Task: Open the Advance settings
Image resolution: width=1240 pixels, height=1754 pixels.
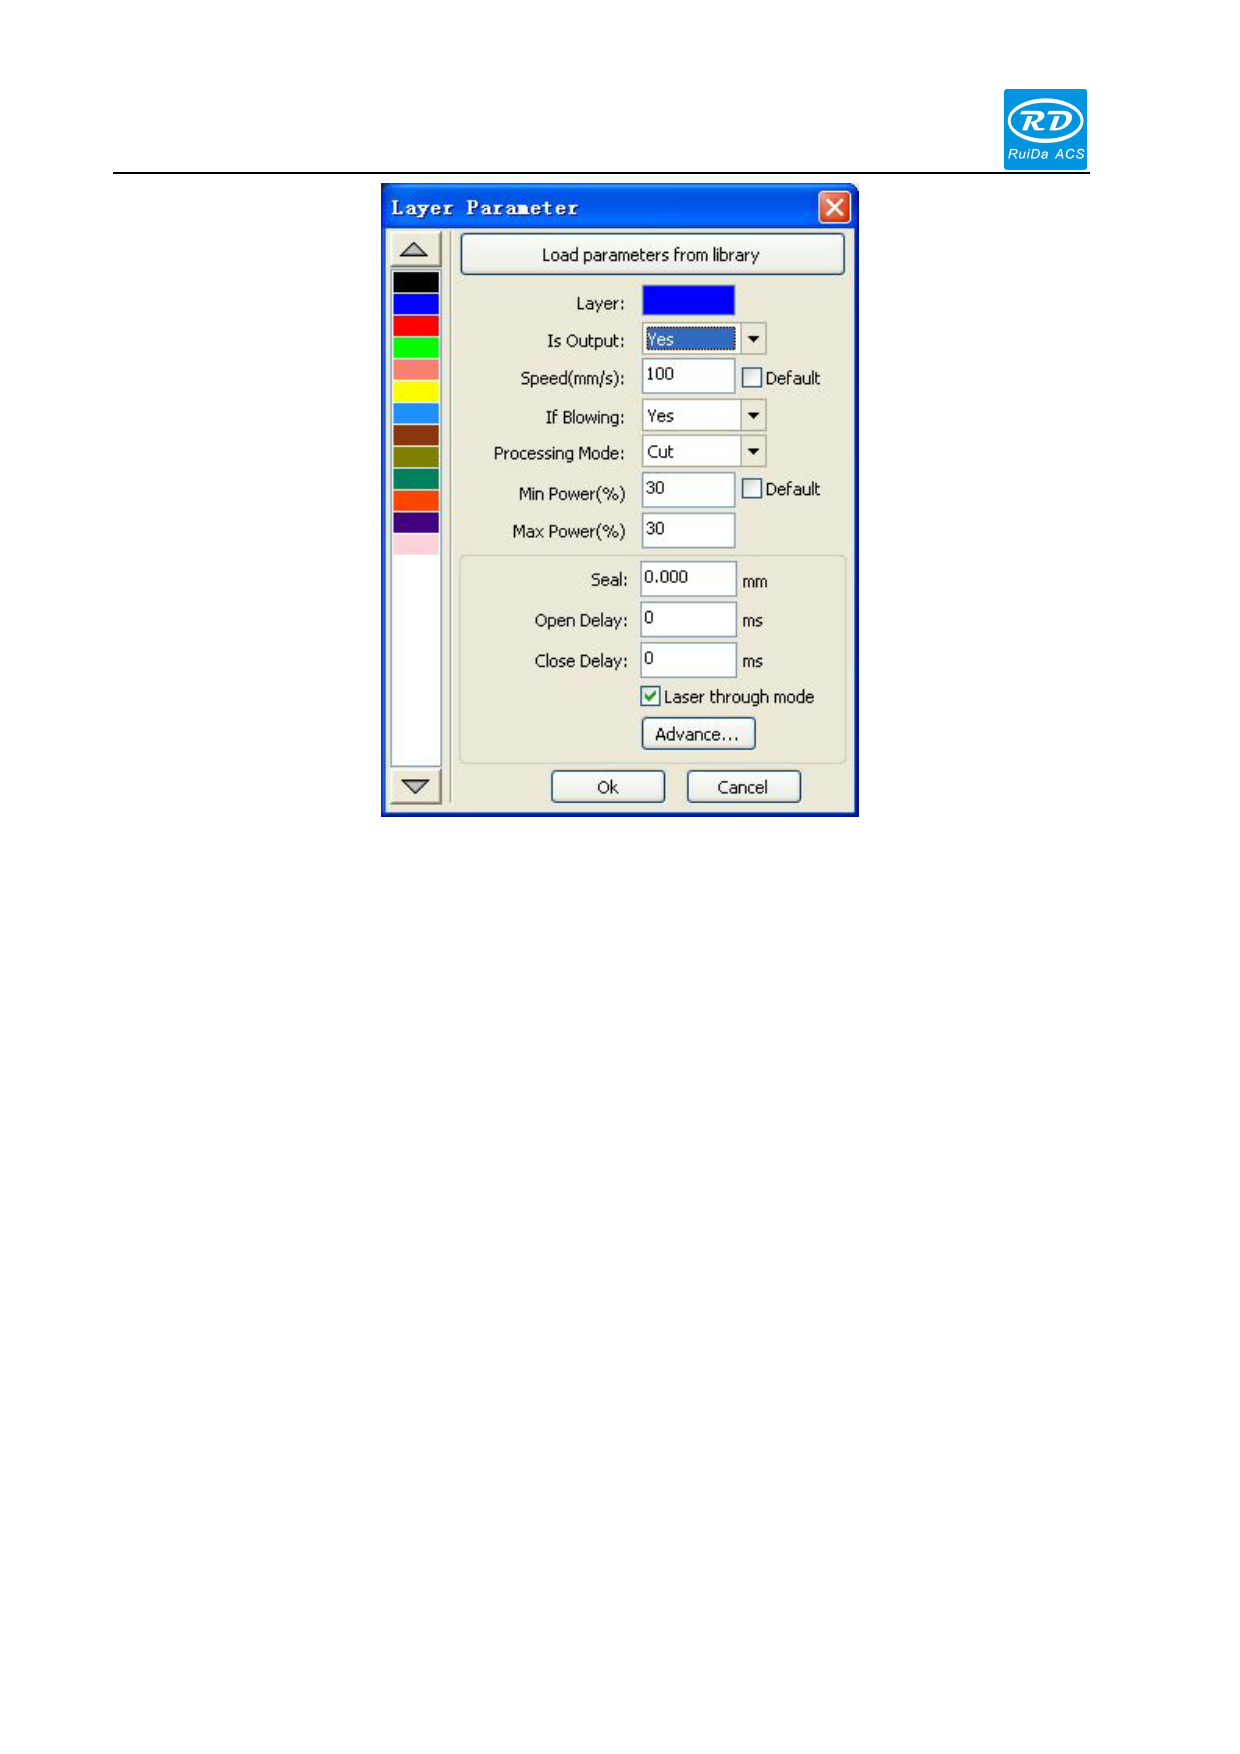Action: (x=697, y=734)
